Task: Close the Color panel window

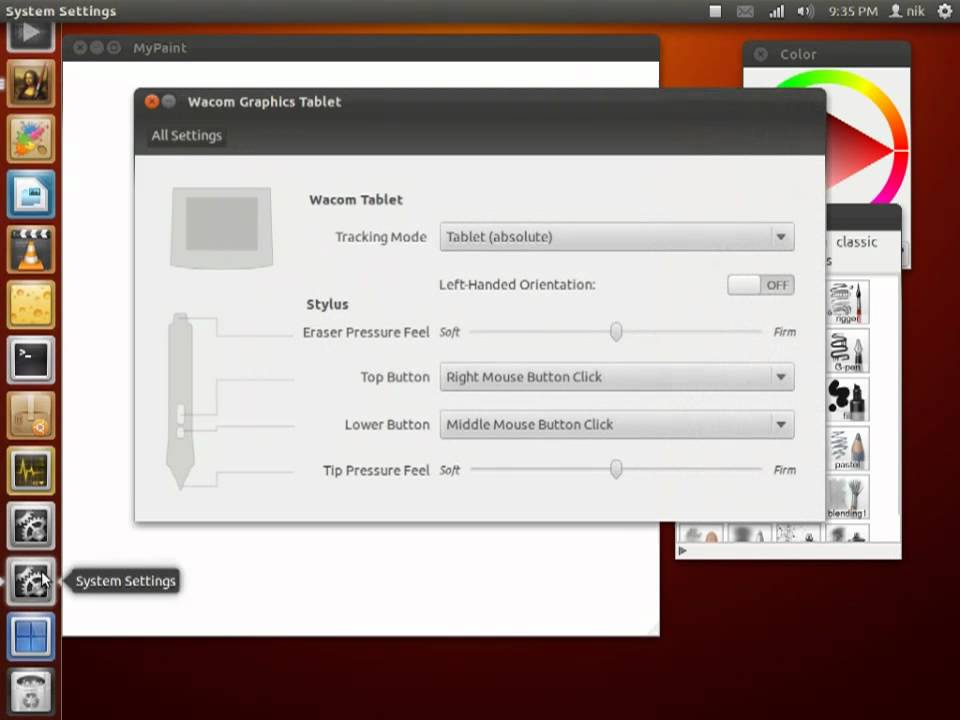Action: [x=761, y=54]
